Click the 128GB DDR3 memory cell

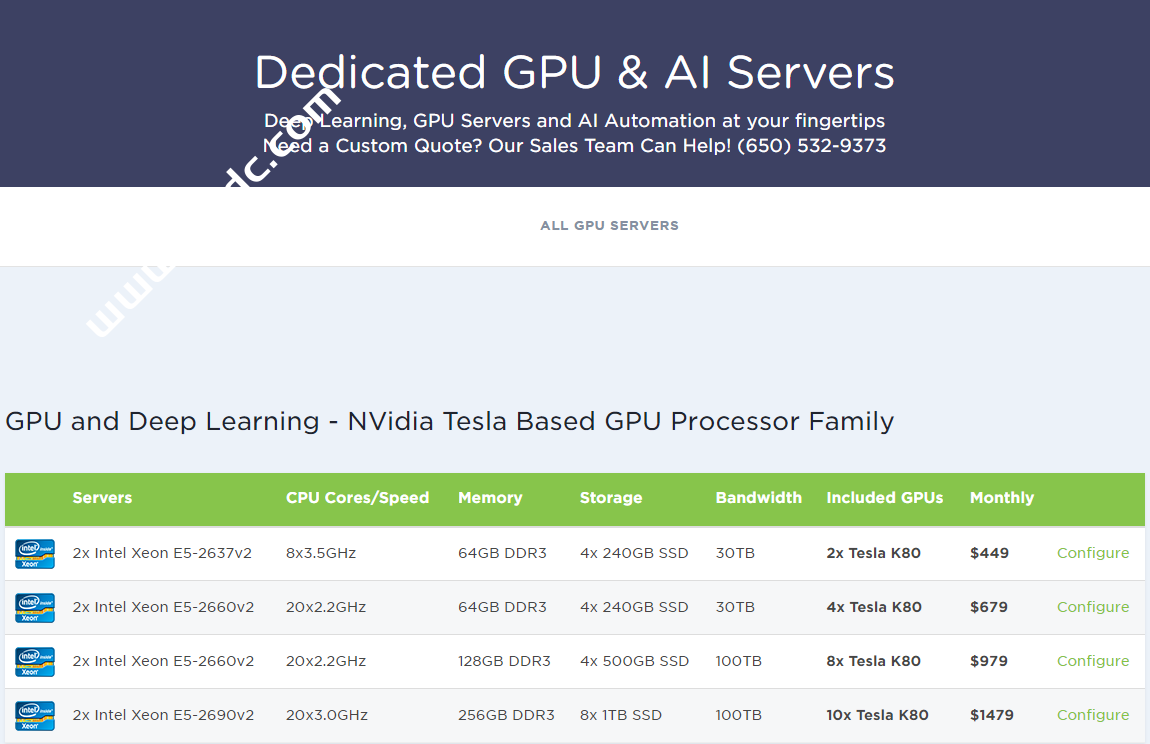pyautogui.click(x=504, y=661)
